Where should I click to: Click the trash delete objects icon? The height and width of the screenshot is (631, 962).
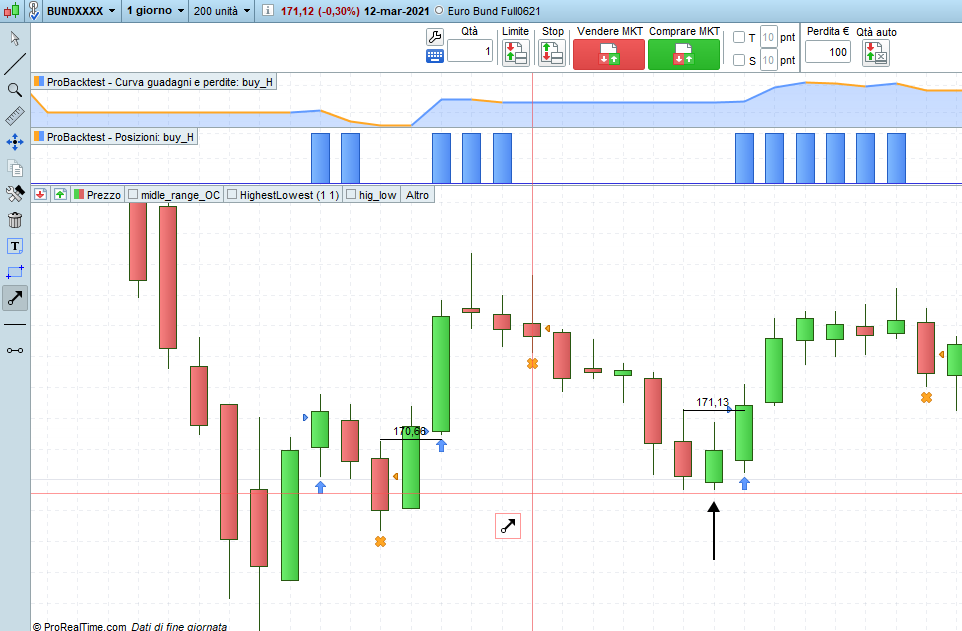15,220
